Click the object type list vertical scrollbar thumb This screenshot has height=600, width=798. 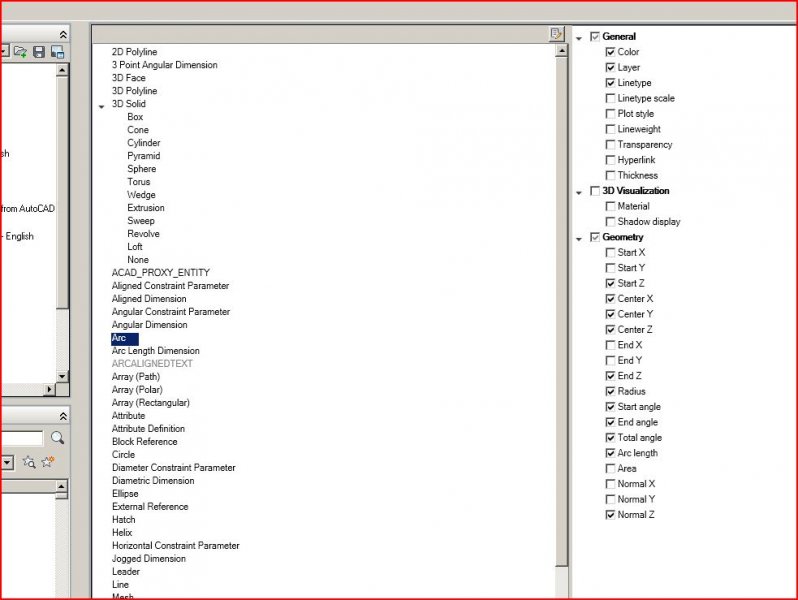[561, 311]
